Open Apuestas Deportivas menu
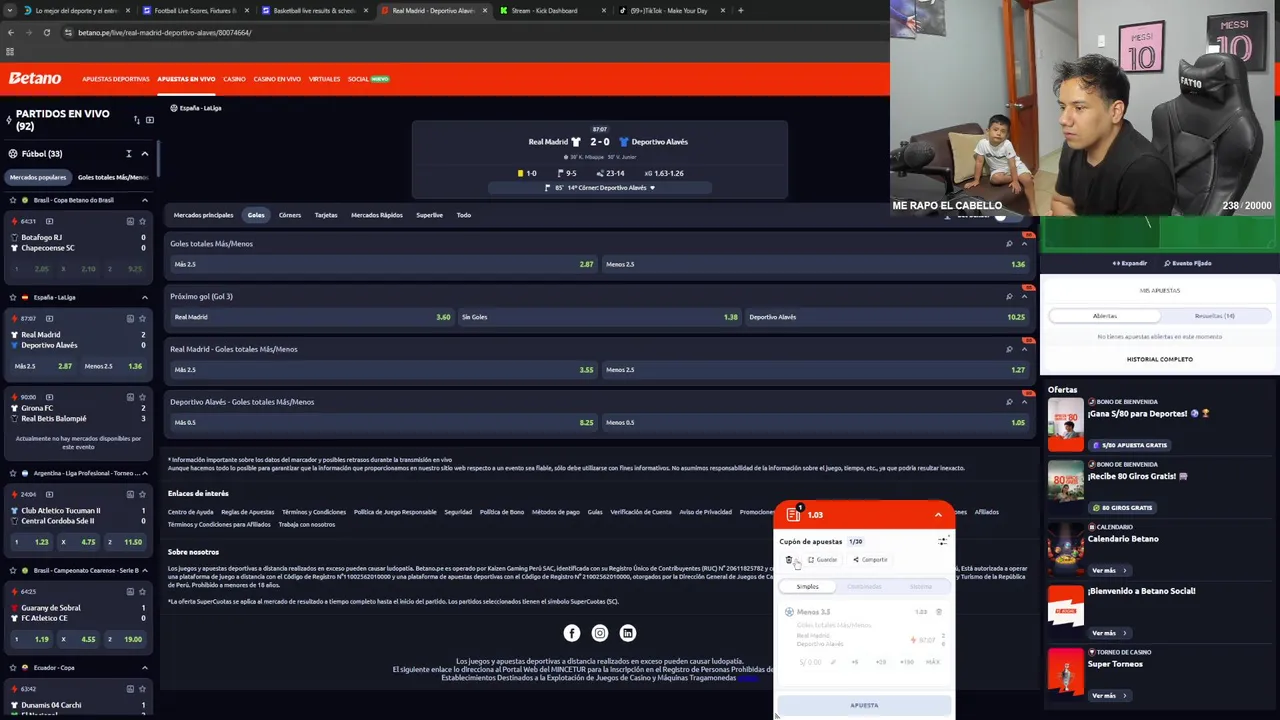 [x=116, y=79]
